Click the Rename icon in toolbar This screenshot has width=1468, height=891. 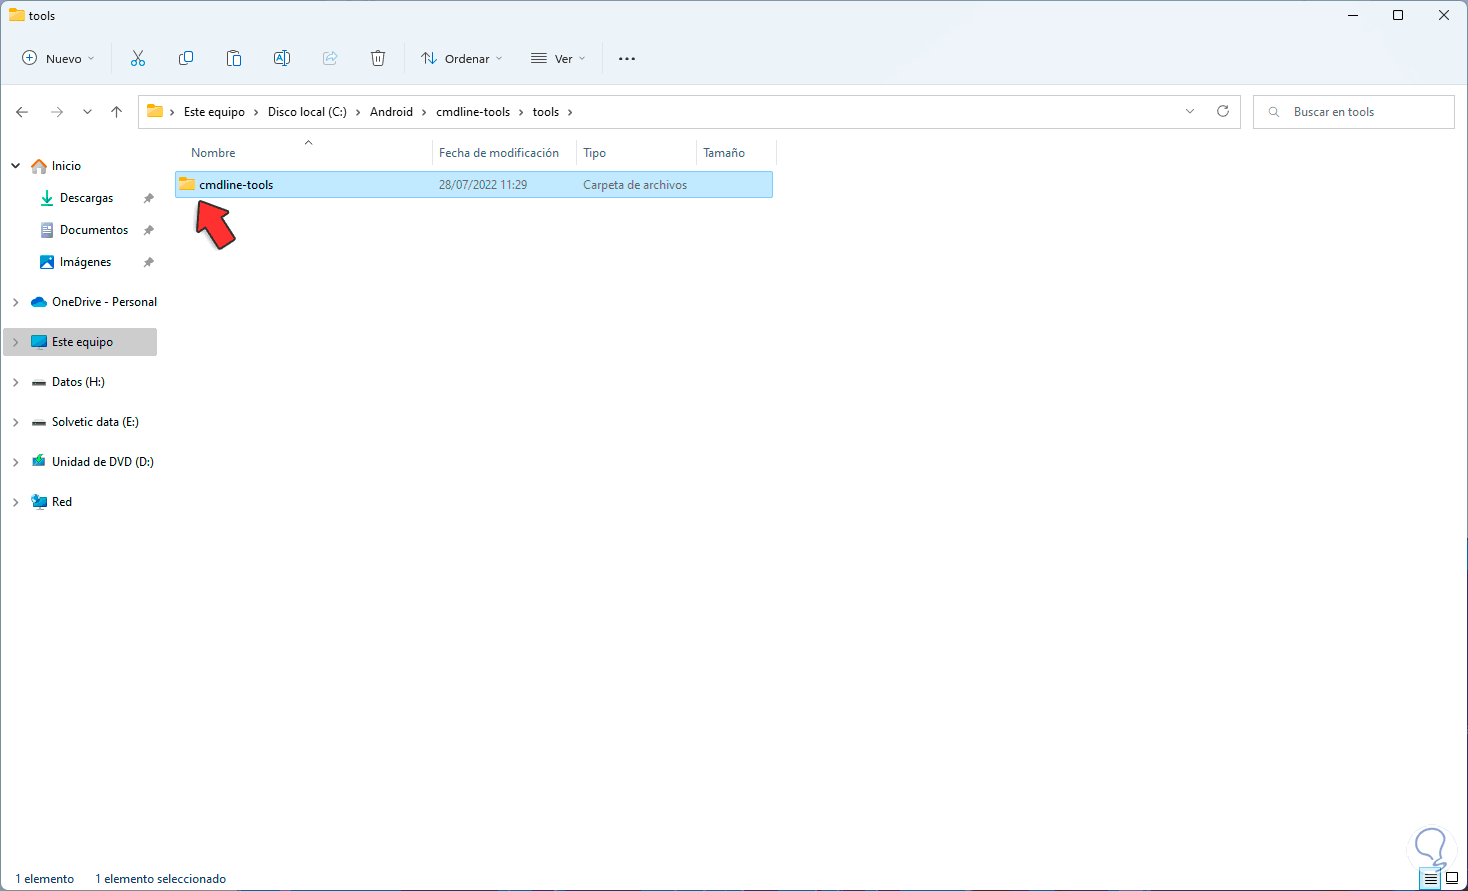coord(282,58)
